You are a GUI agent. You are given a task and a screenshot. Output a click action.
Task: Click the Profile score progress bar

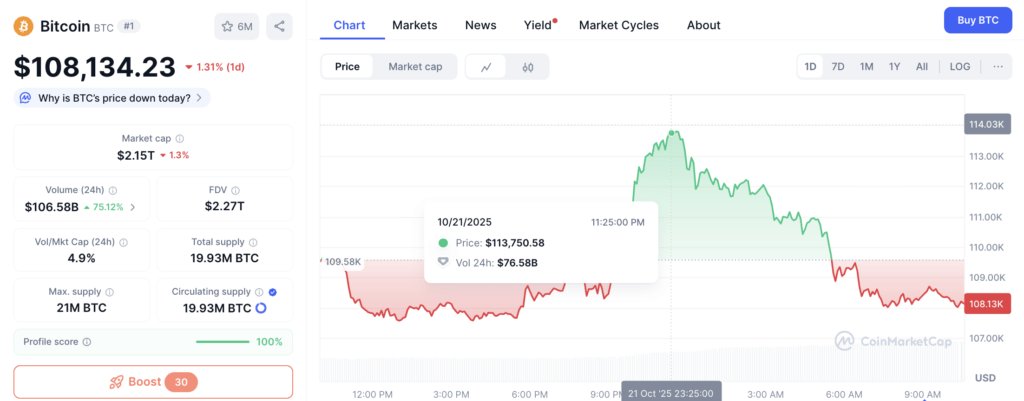coord(224,342)
